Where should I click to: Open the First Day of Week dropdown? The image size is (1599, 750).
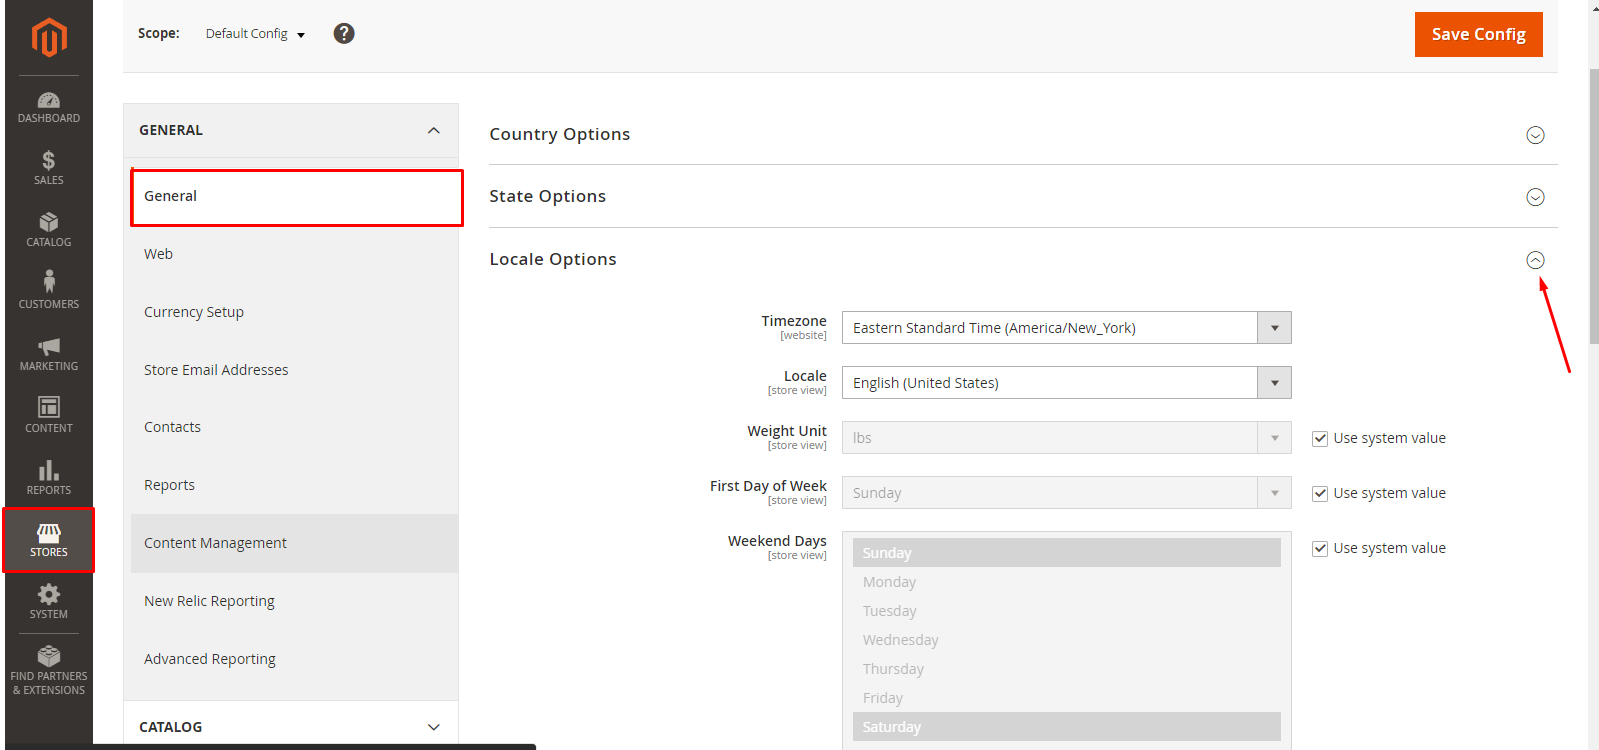[x=1067, y=493]
